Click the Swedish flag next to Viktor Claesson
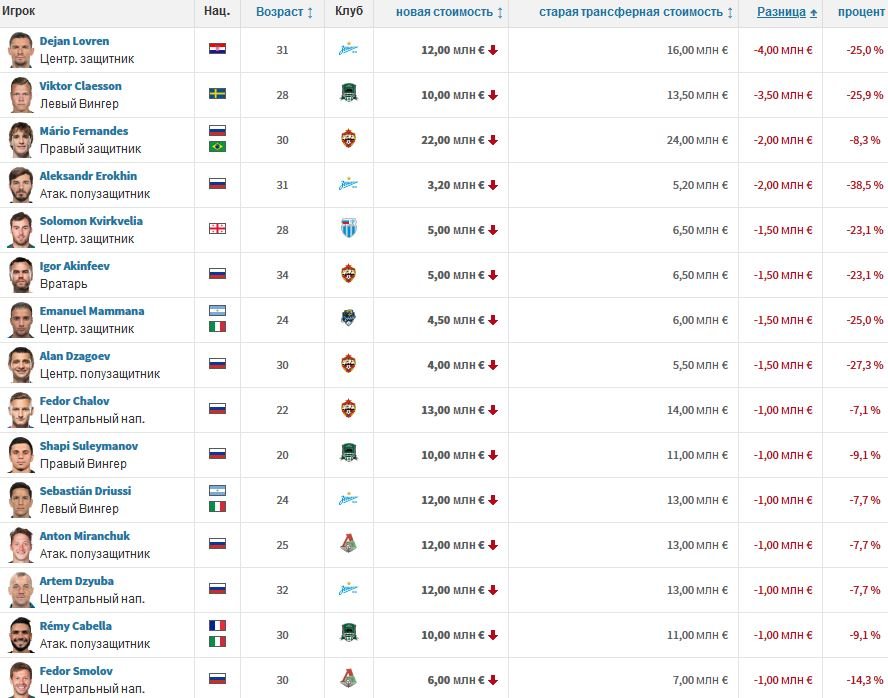888x698 pixels. click(217, 94)
